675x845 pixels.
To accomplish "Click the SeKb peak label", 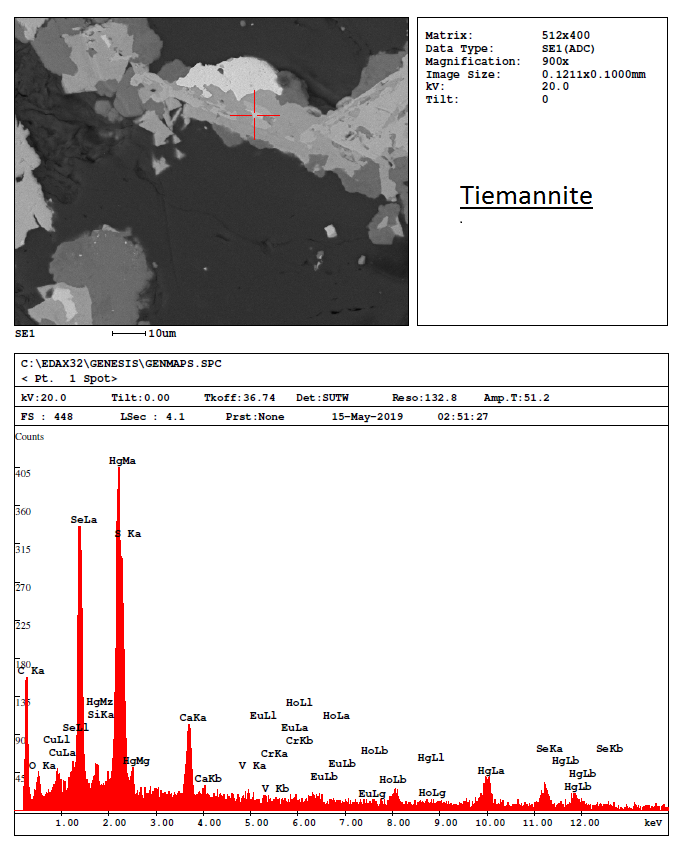I will [610, 749].
